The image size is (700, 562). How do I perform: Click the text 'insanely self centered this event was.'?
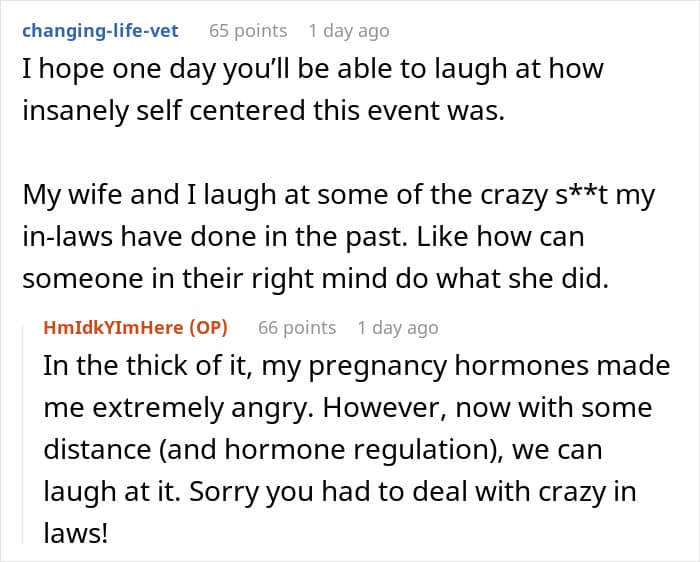(263, 110)
